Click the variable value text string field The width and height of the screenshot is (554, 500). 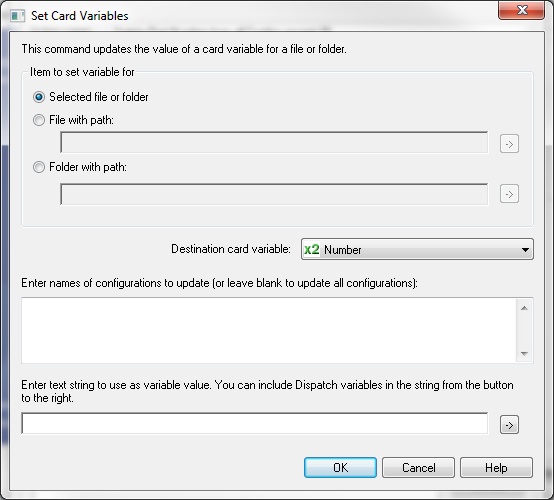click(x=254, y=423)
